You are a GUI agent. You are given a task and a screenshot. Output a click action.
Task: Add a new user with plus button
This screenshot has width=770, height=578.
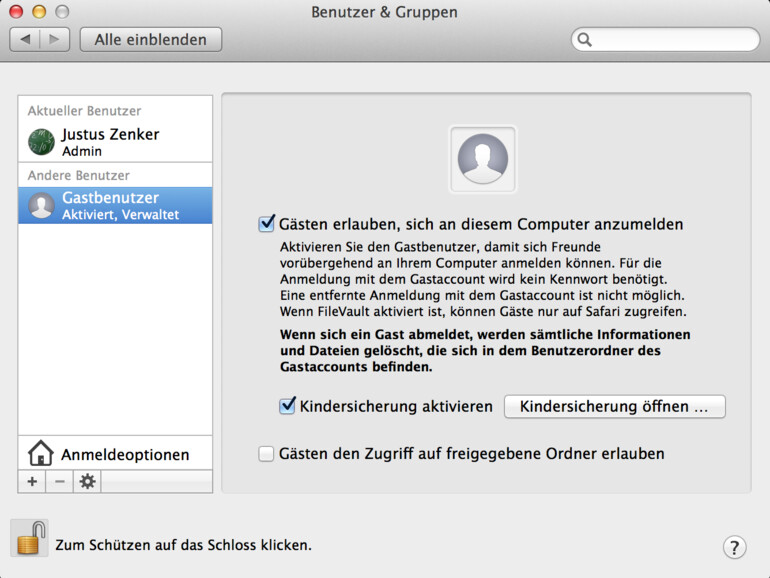point(32,481)
